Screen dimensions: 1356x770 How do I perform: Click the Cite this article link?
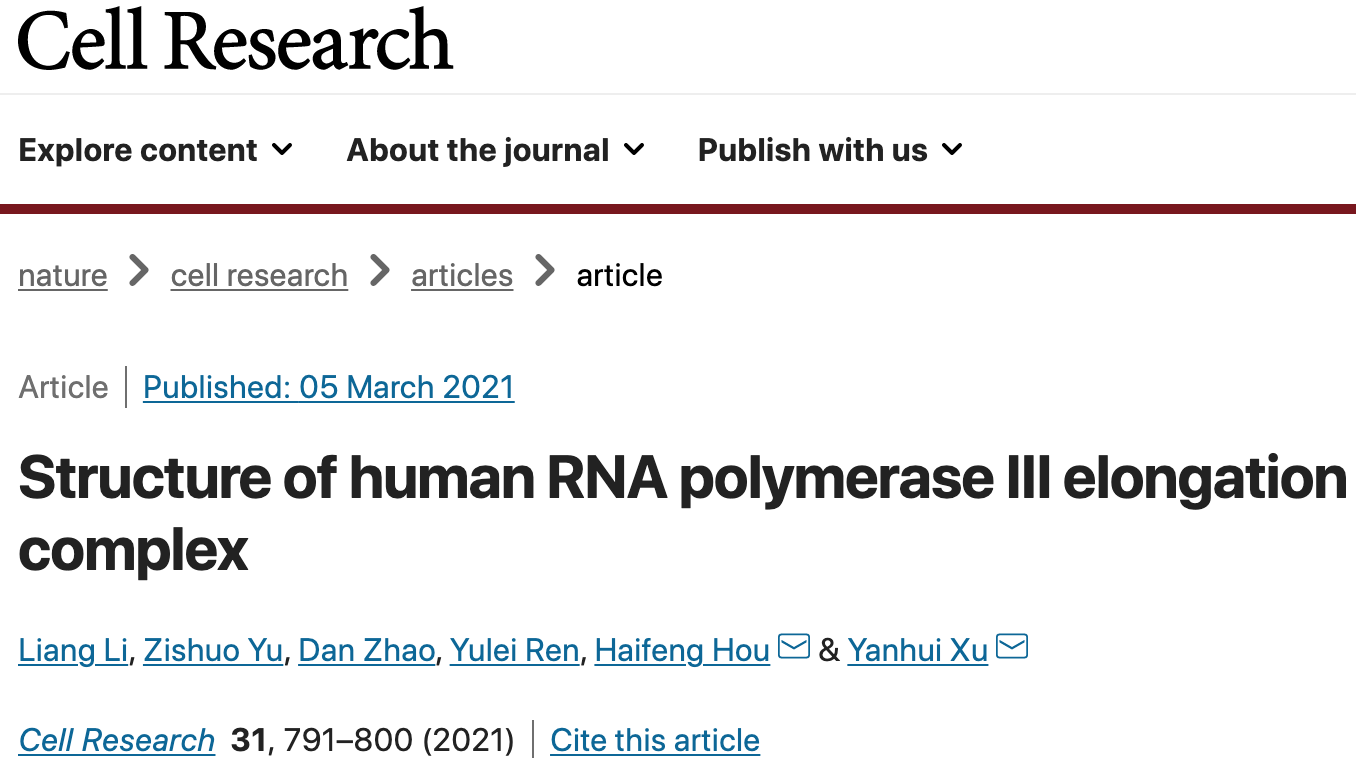(x=655, y=740)
